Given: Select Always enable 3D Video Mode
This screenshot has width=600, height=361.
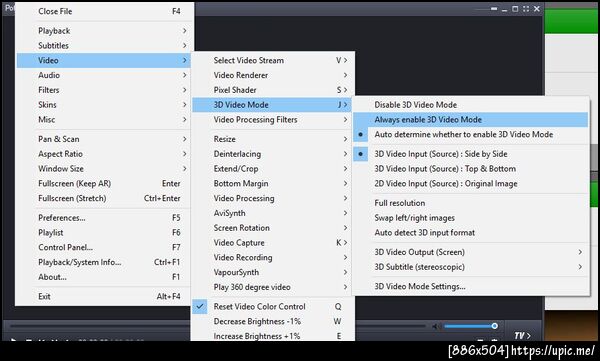Looking at the screenshot, I should [x=471, y=120].
